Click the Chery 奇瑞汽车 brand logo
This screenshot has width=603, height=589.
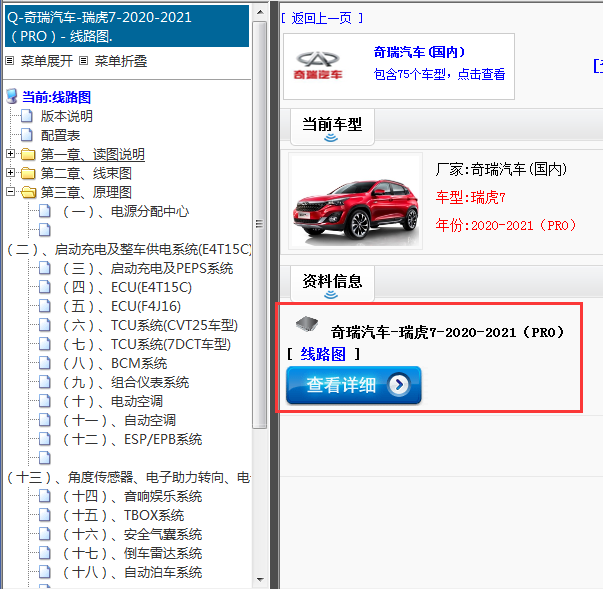(x=318, y=65)
